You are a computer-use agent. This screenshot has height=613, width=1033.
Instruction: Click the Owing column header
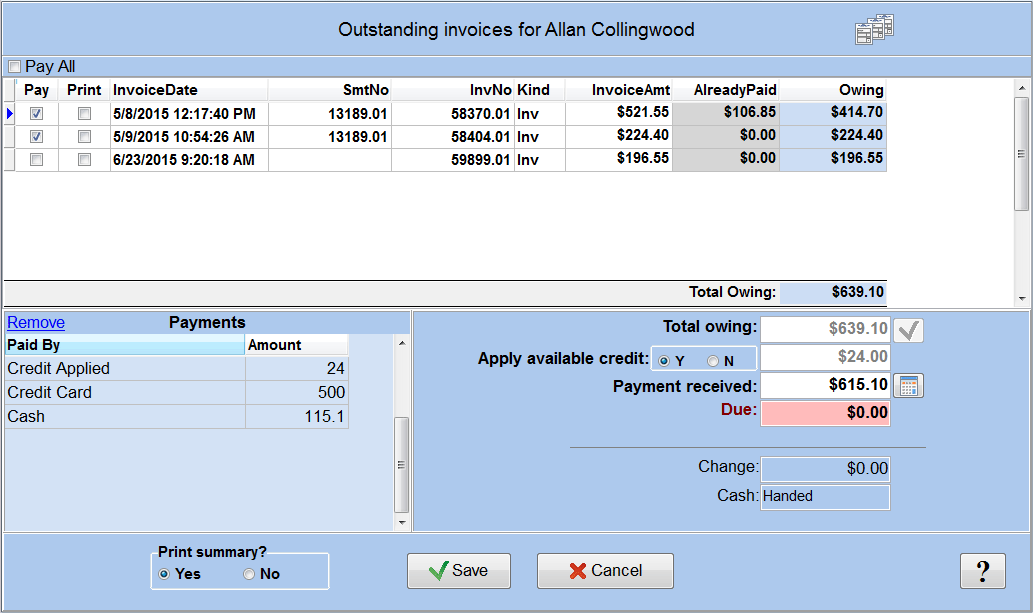pos(832,90)
